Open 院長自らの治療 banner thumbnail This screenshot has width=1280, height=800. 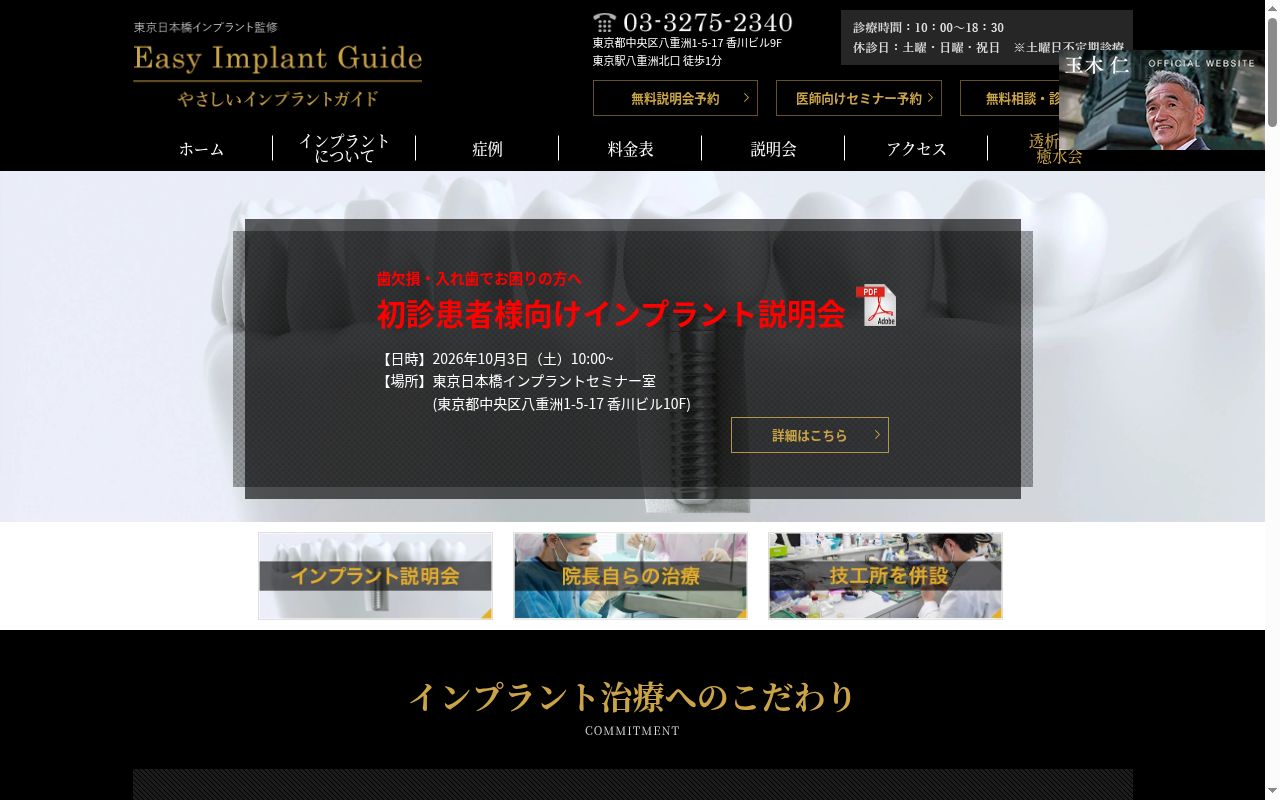(x=630, y=576)
